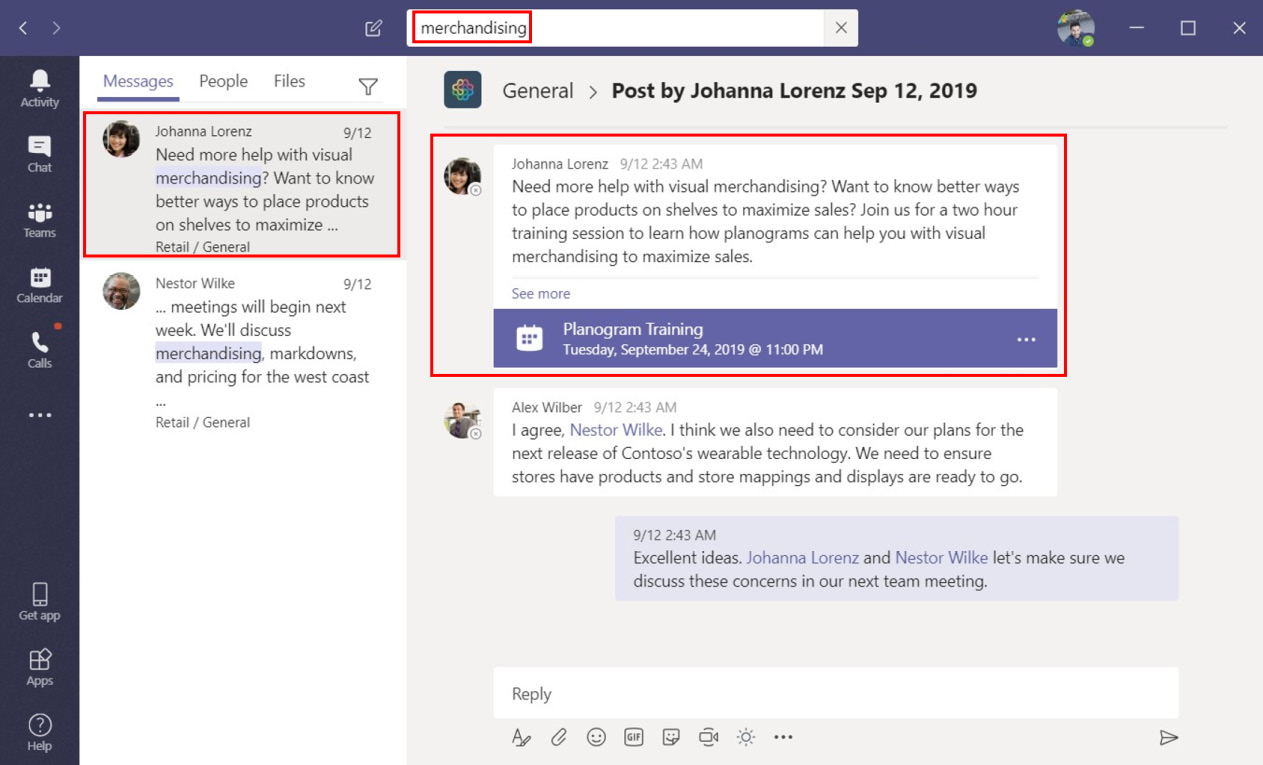Viewport: 1263px width, 765px height.
Task: Open Help in sidebar
Action: click(40, 732)
